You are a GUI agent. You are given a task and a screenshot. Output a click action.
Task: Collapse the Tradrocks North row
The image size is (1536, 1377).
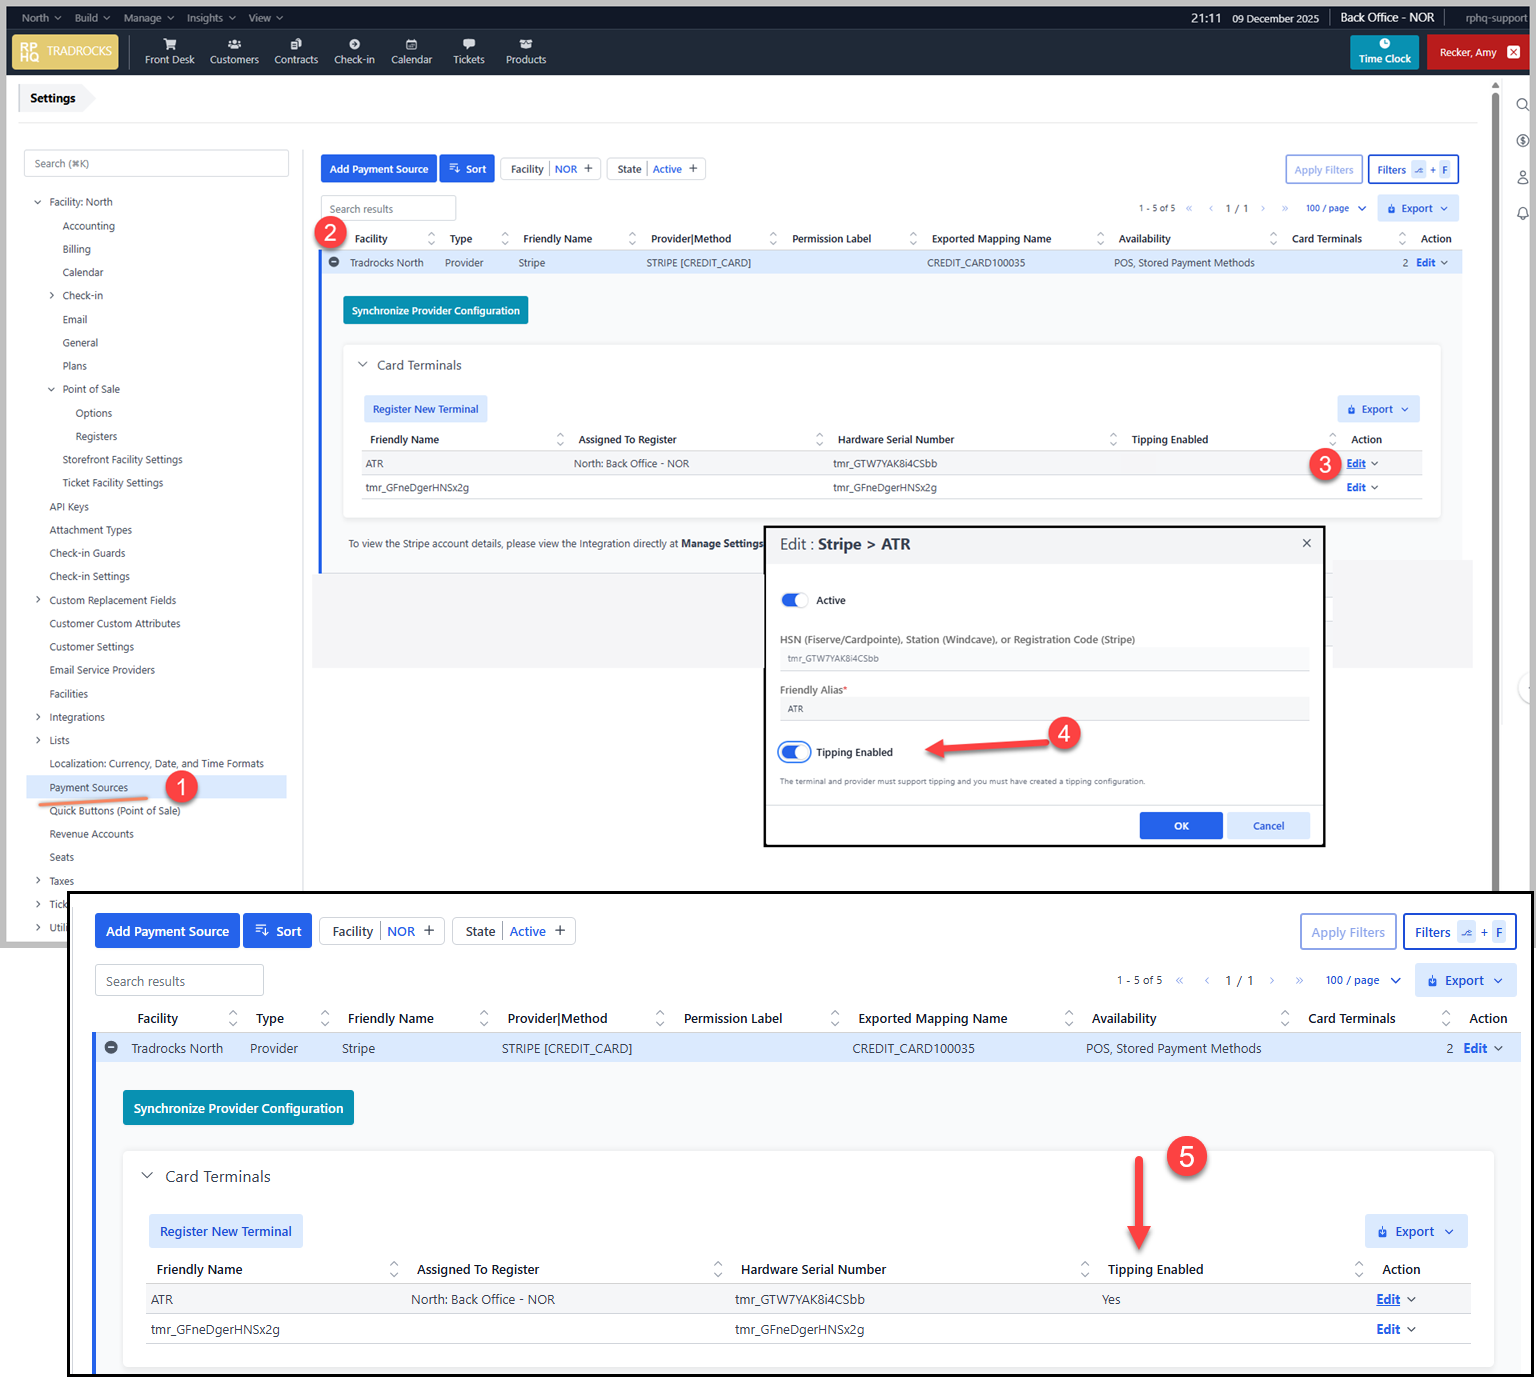click(334, 262)
